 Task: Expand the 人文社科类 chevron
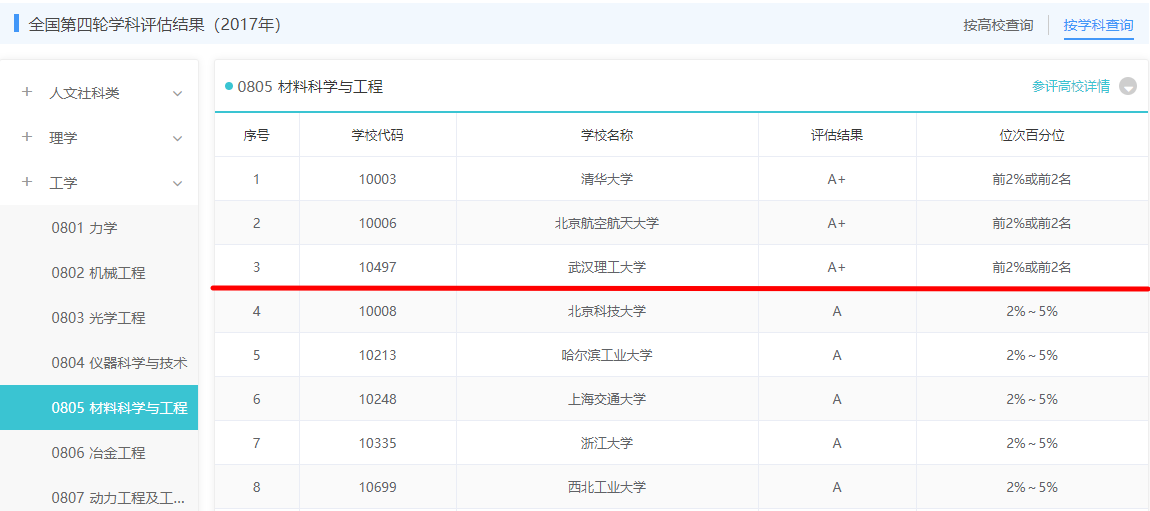[177, 94]
